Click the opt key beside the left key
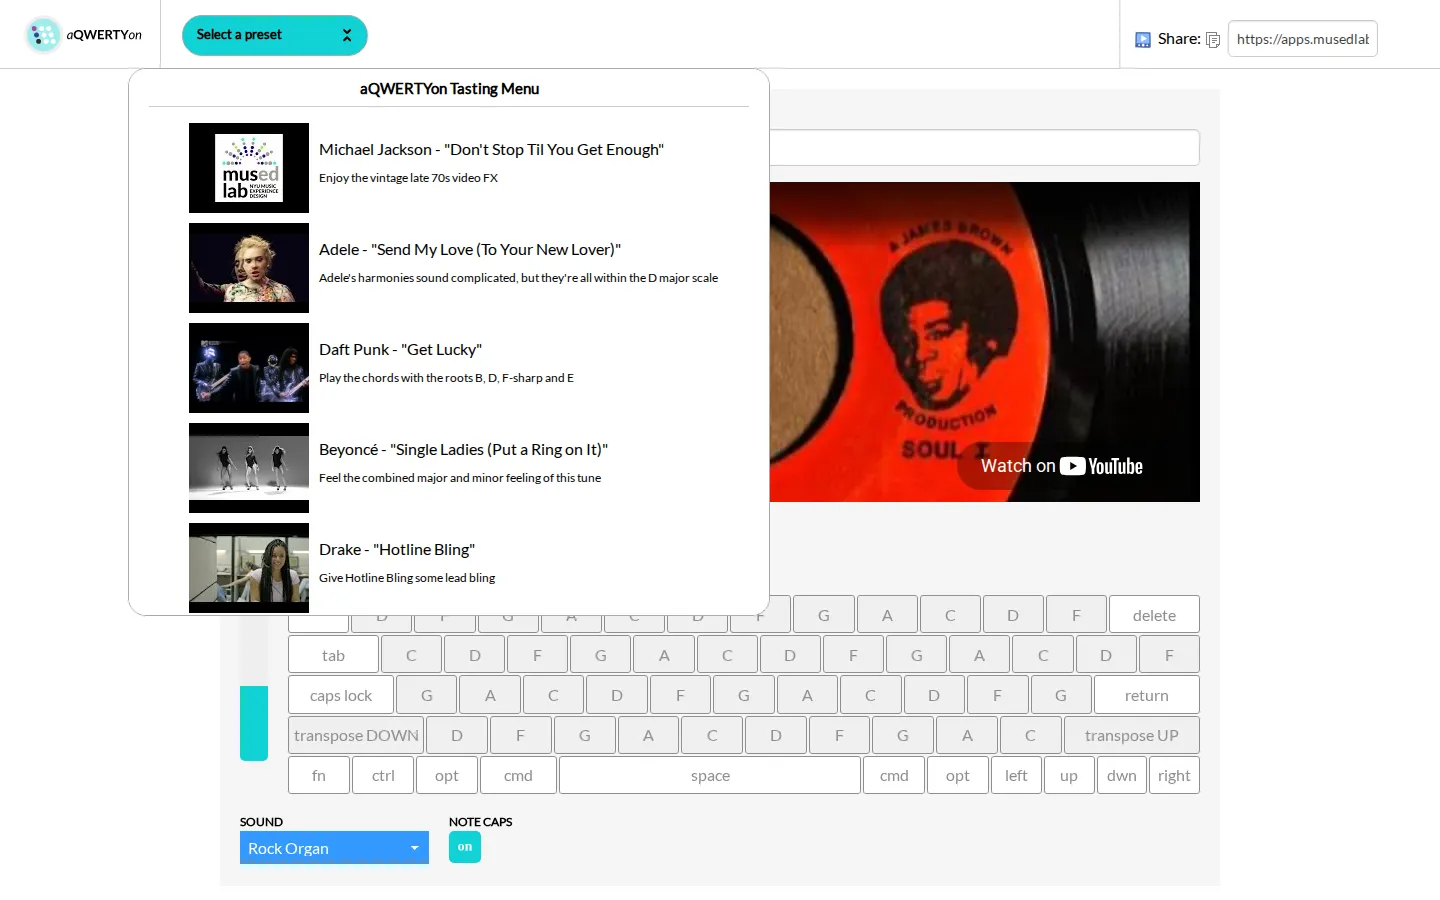Image resolution: width=1440 pixels, height=900 pixels. 958,775
